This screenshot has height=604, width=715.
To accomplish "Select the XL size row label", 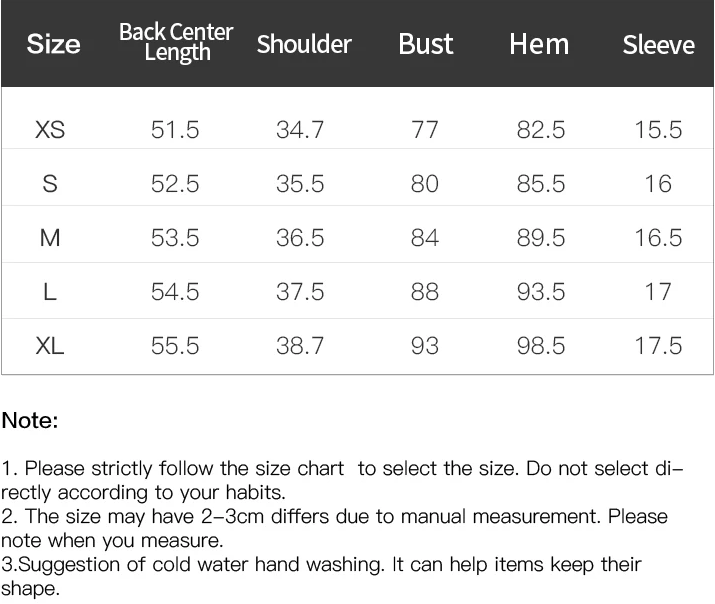I will point(50,346).
